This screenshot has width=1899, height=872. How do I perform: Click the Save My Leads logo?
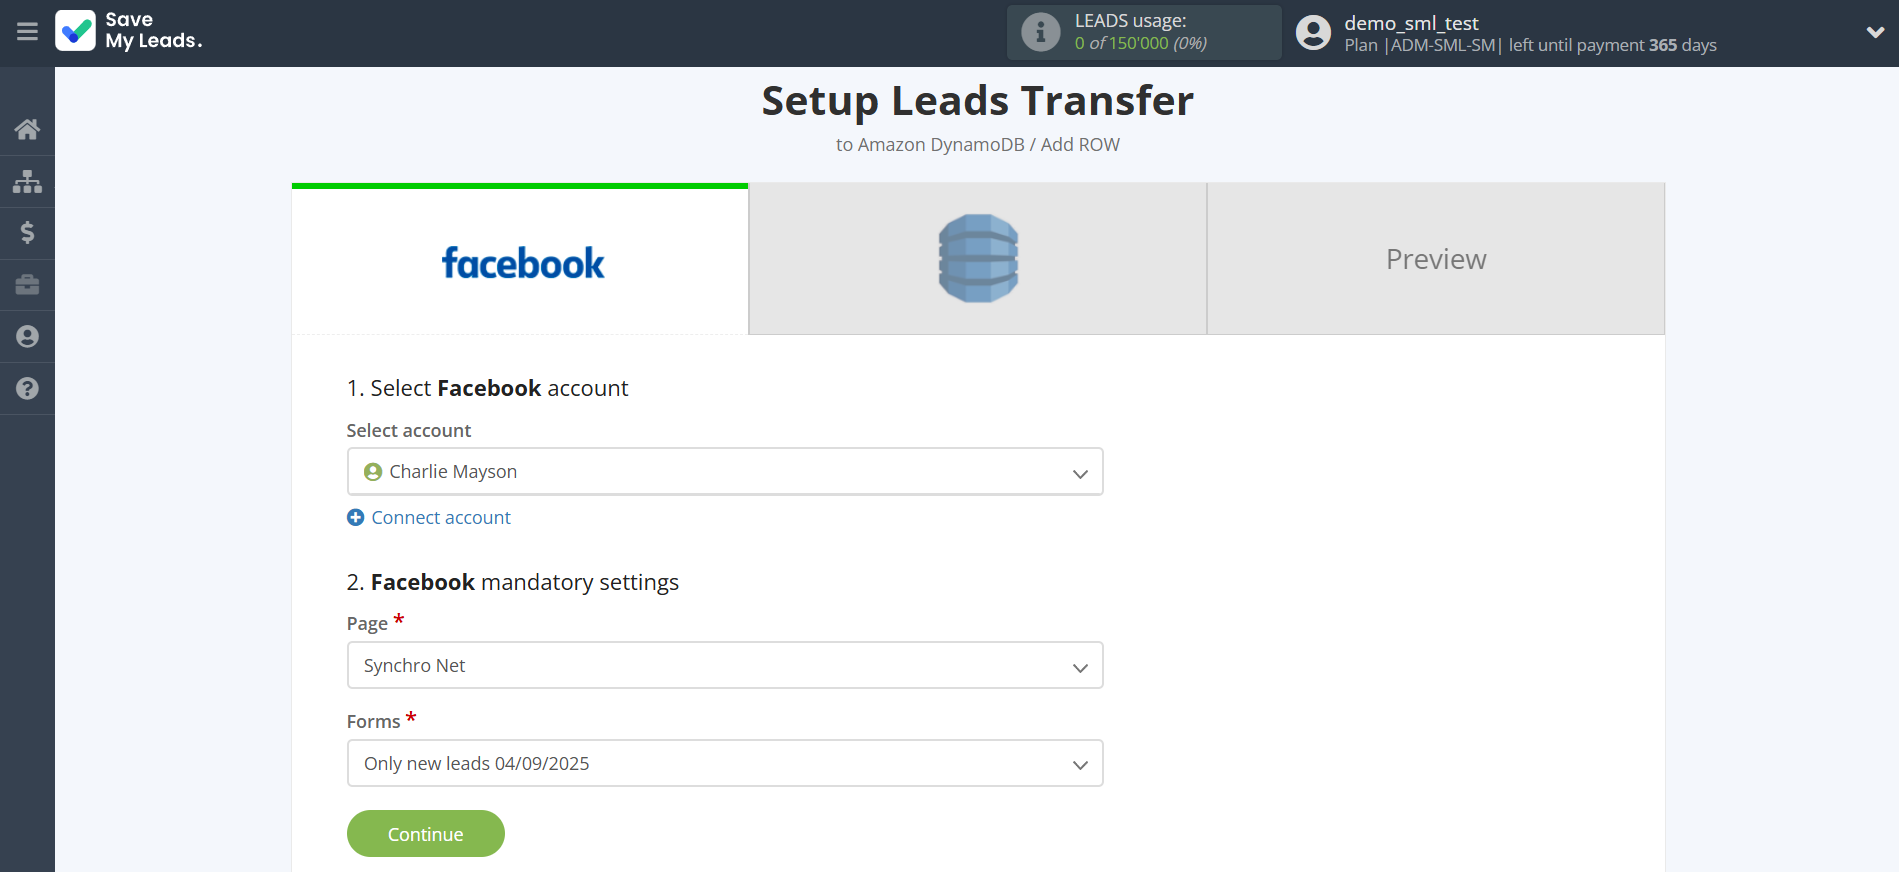[129, 31]
